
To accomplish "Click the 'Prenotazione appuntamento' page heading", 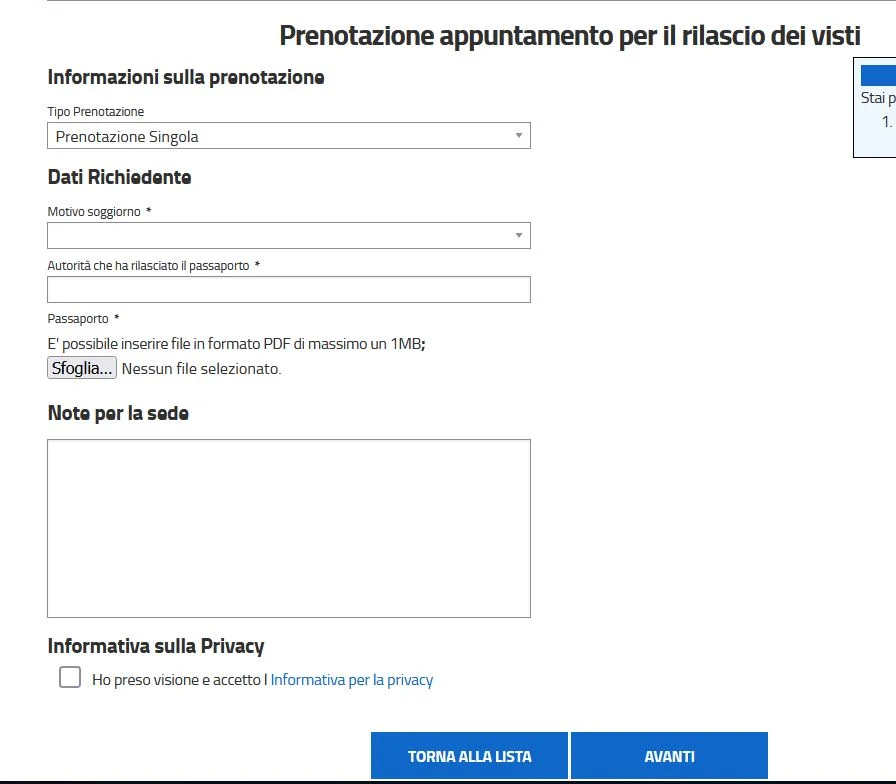I will point(569,36).
